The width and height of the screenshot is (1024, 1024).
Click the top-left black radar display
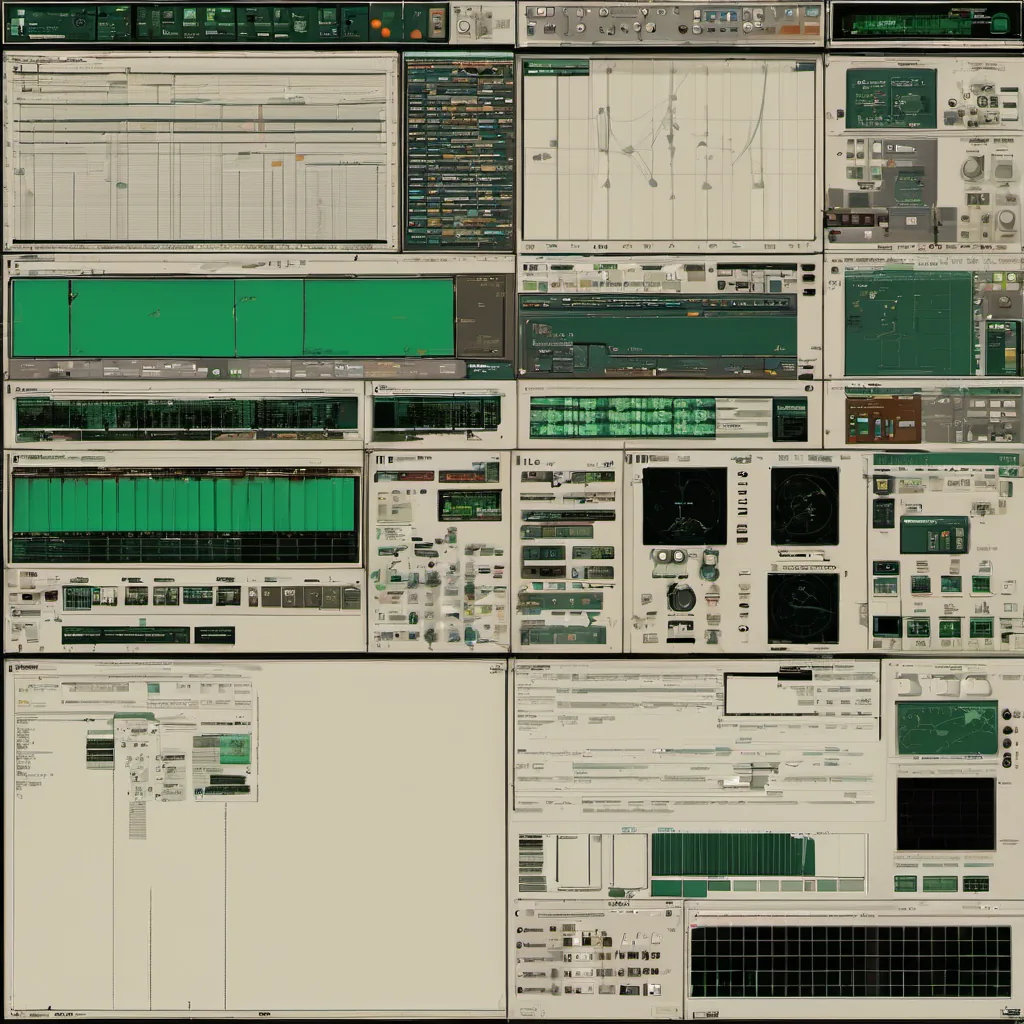point(684,506)
